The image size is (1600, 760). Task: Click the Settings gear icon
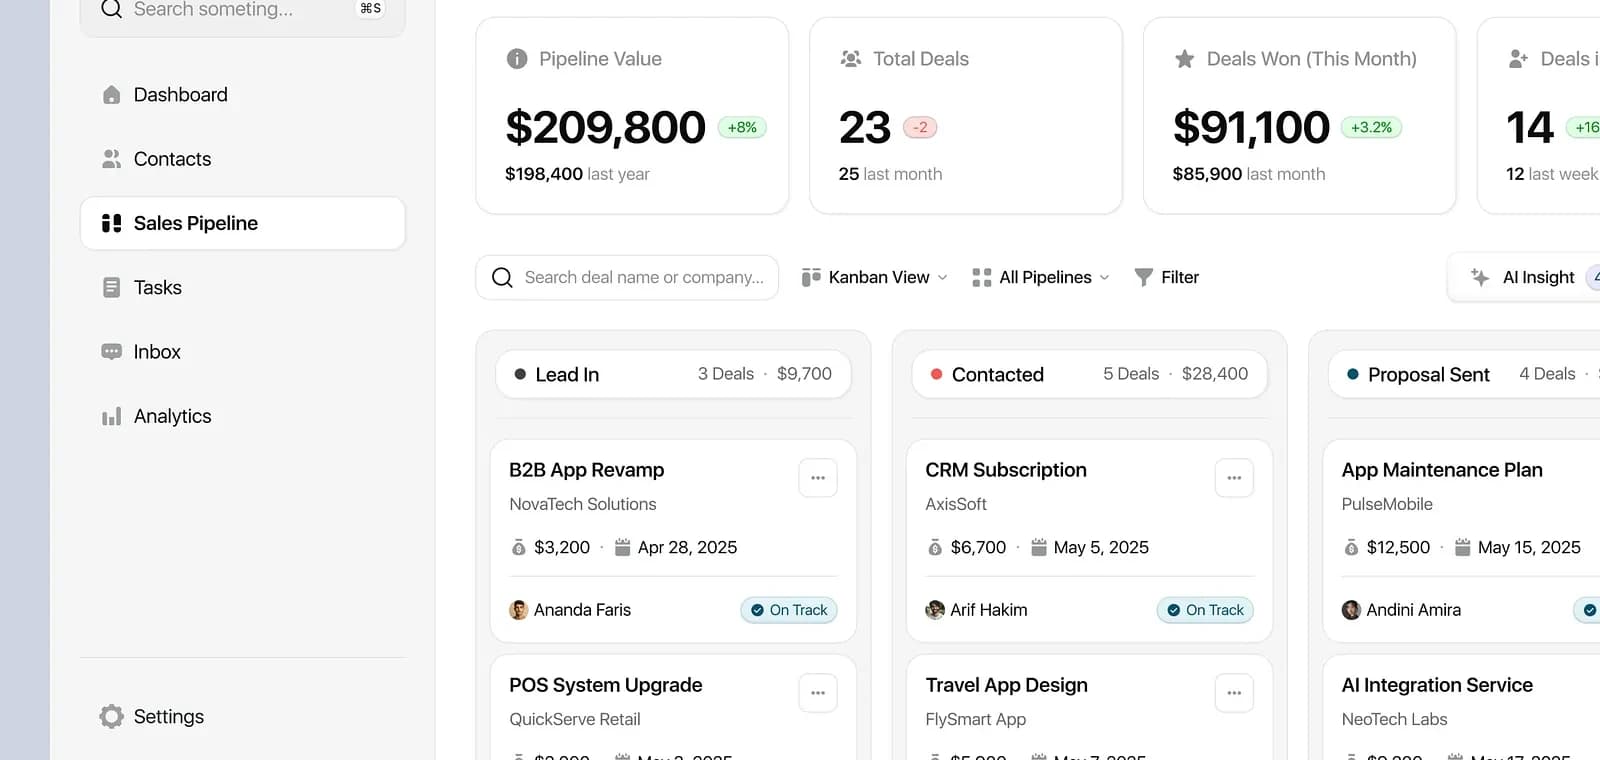(112, 717)
